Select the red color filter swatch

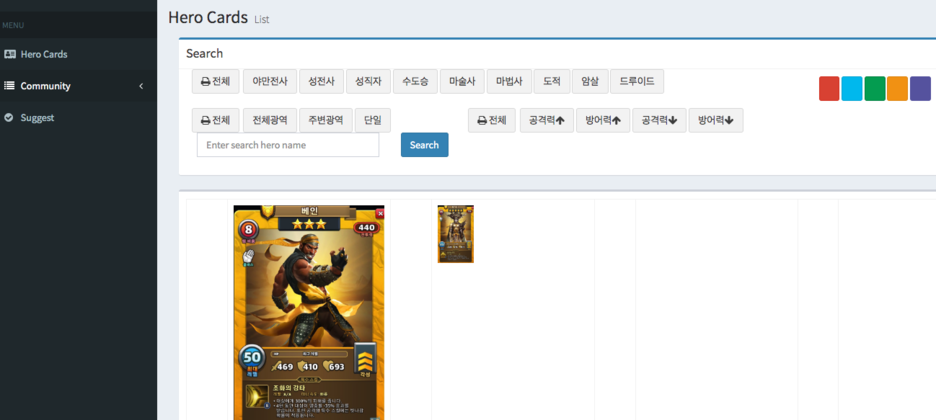point(829,89)
